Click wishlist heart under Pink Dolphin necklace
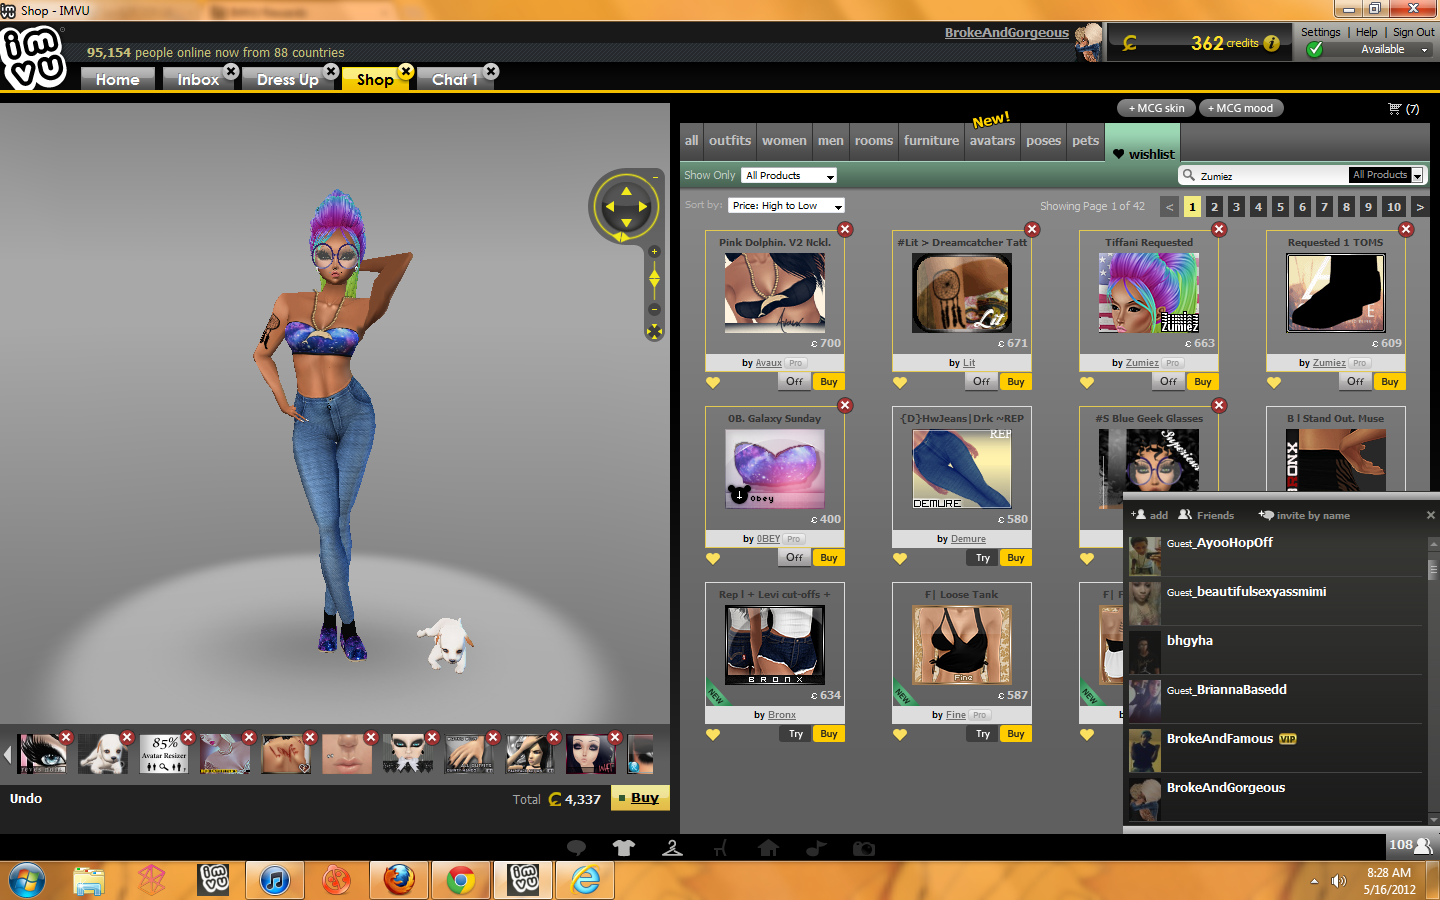 point(713,382)
